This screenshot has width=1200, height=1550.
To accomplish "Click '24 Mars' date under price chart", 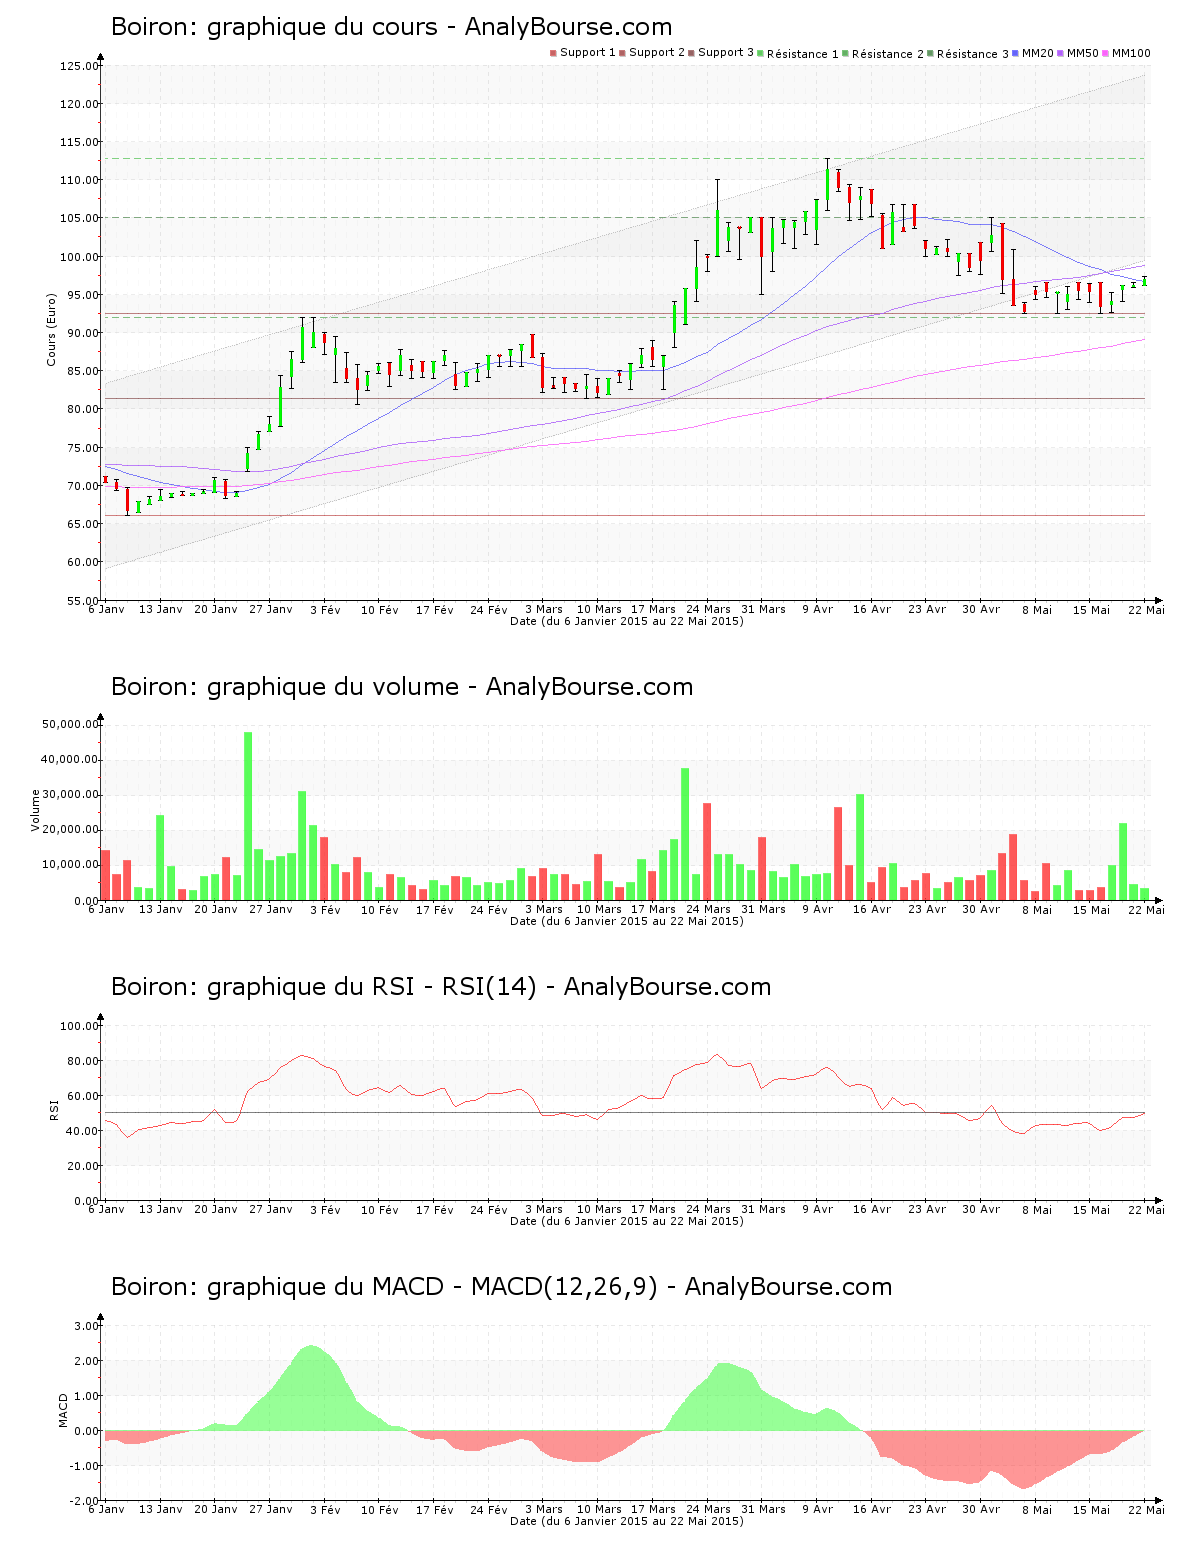I will [x=709, y=609].
